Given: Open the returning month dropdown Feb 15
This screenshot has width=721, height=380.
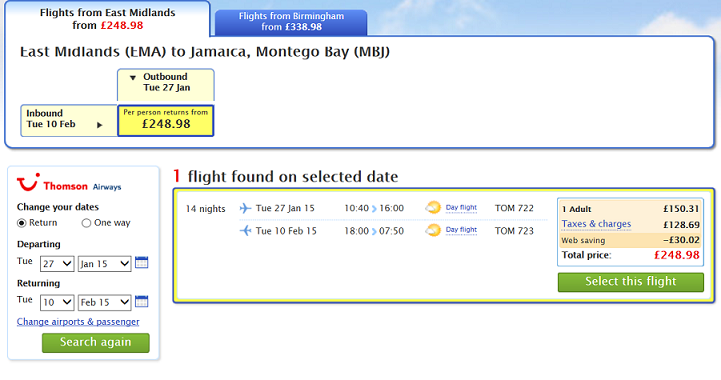Looking at the screenshot, I should click(104, 302).
